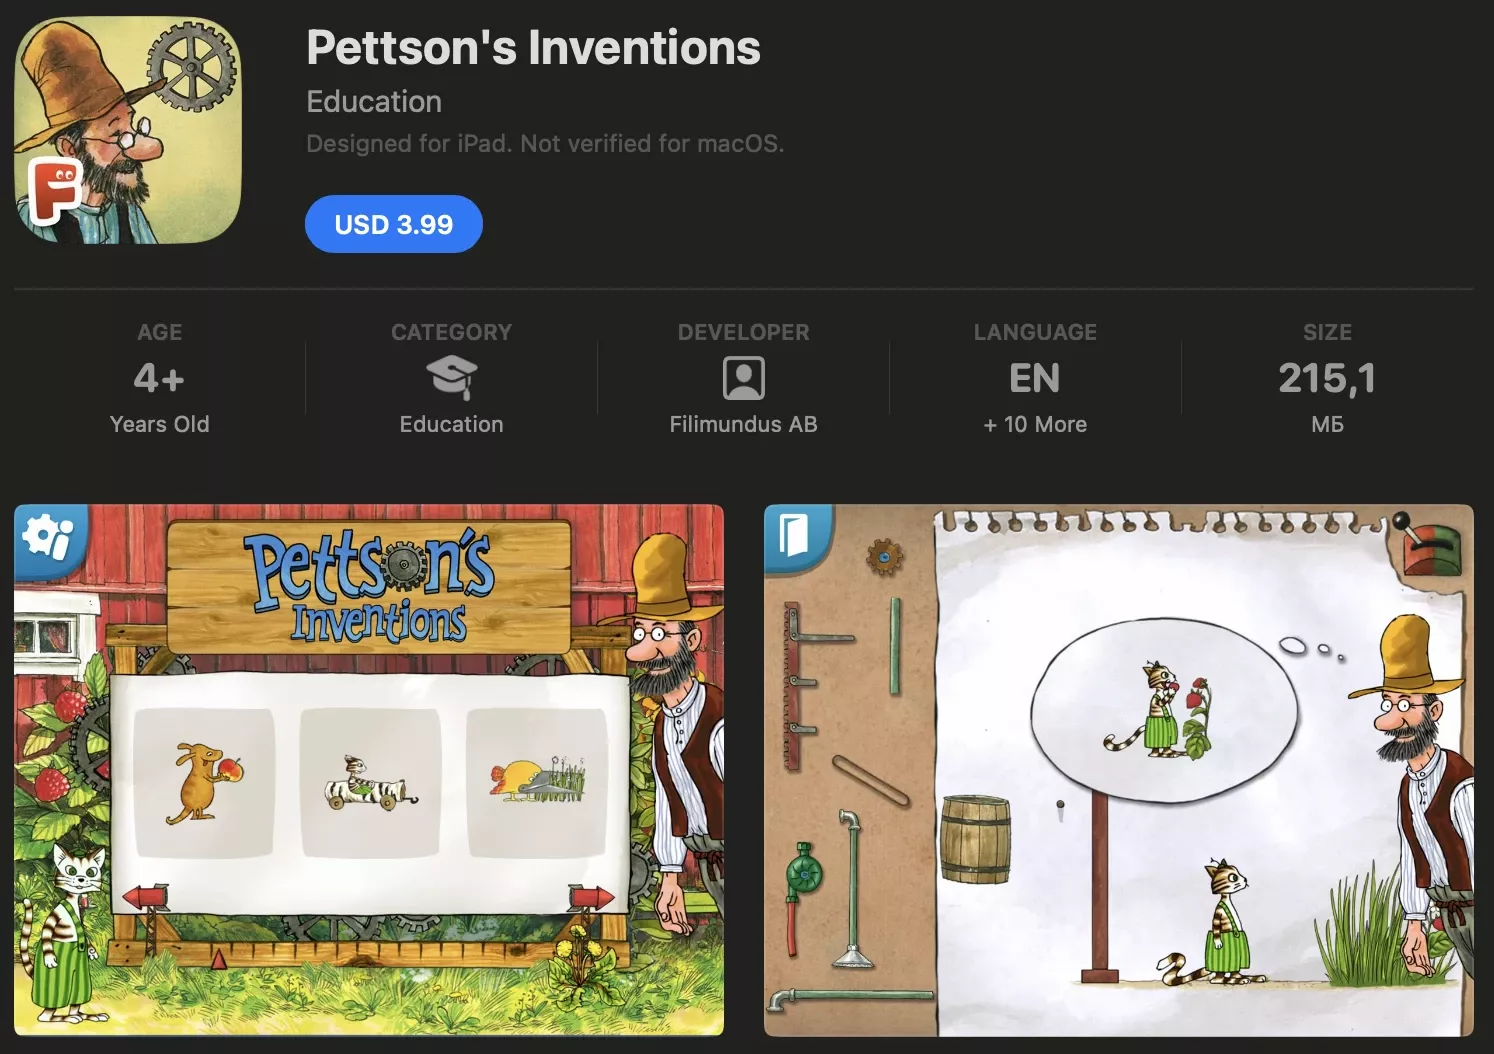Click the thought bubble with the cat
The width and height of the screenshot is (1494, 1054).
[1165, 709]
